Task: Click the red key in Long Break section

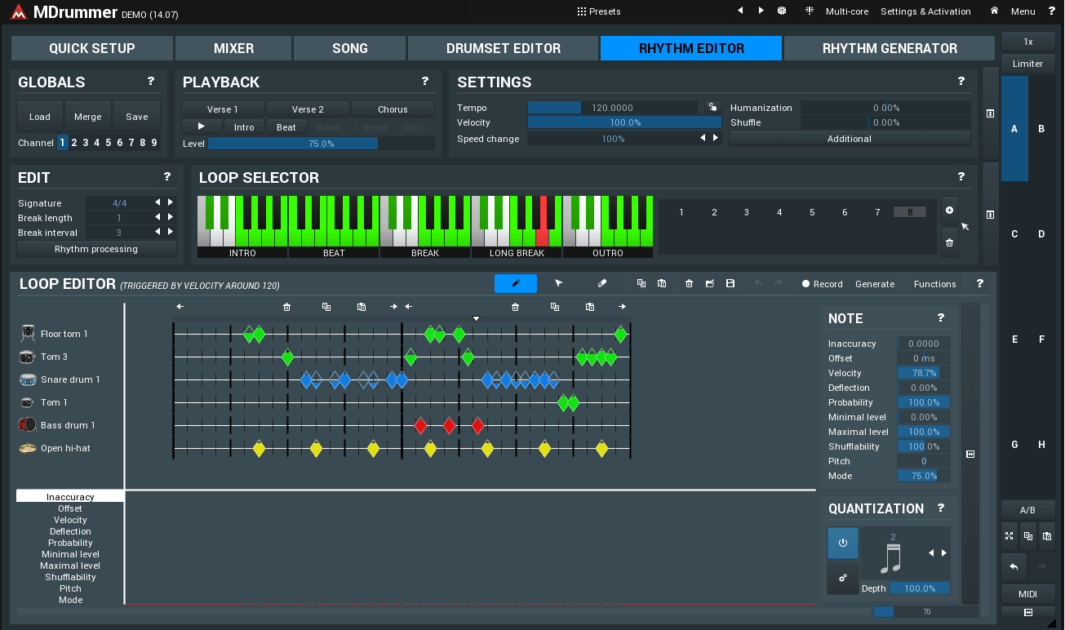Action: pyautogui.click(x=543, y=222)
